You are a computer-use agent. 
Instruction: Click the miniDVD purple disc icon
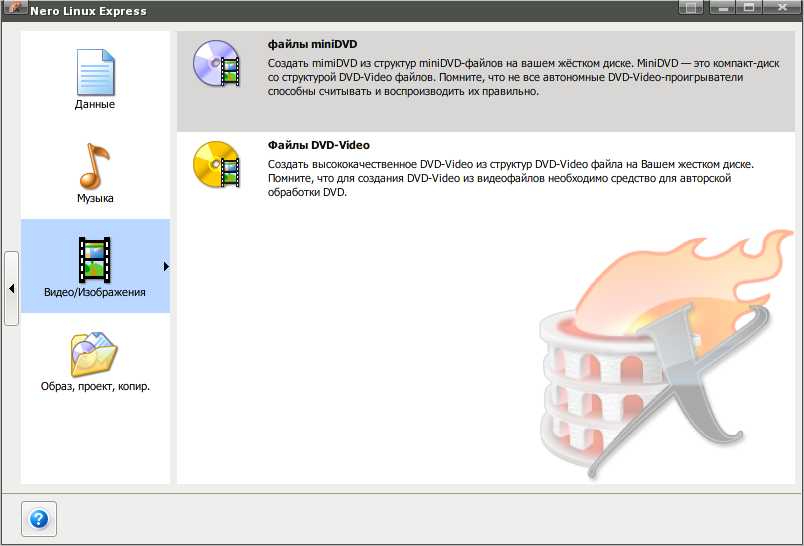click(x=216, y=64)
